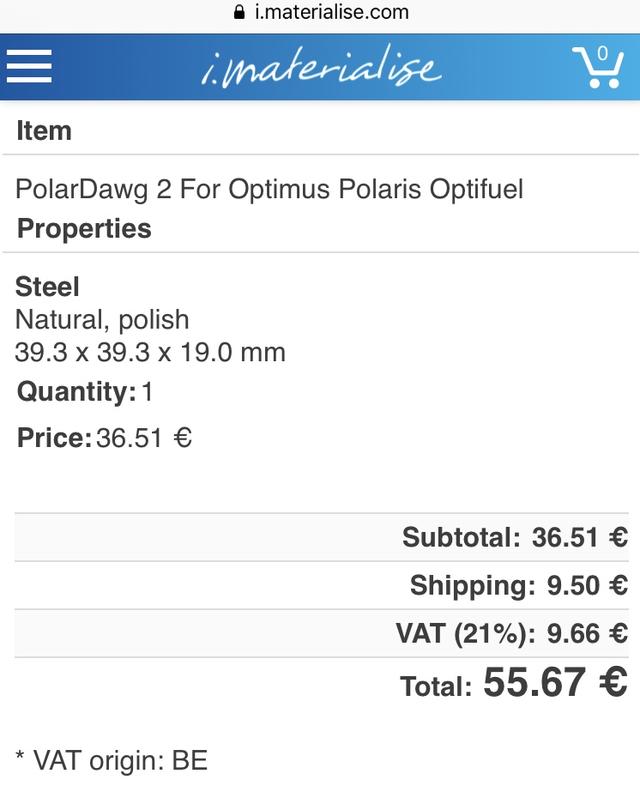Click the Subtotal amount 36.51 €
The image size is (640, 786).
(580, 538)
